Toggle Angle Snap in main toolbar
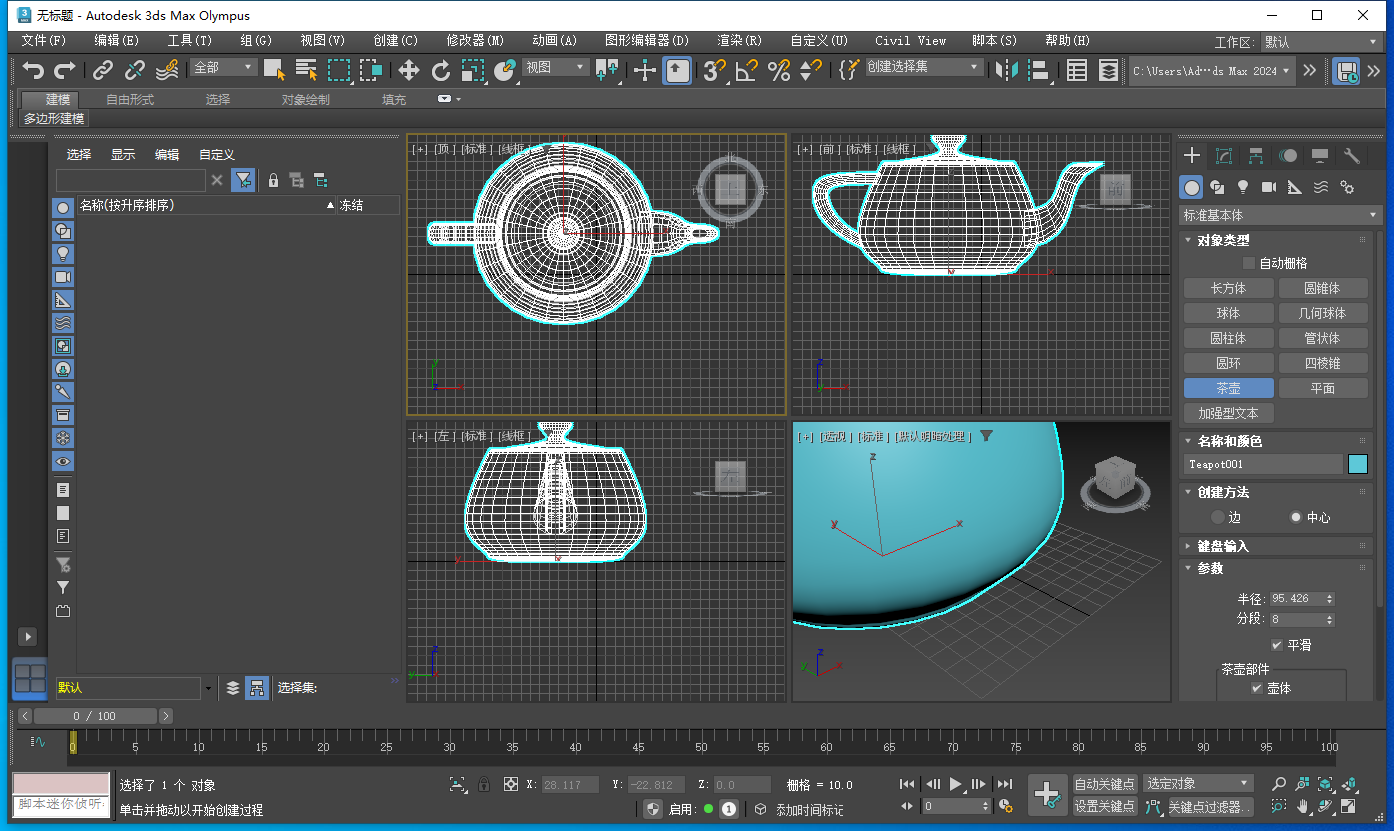1394x831 pixels. [x=746, y=70]
